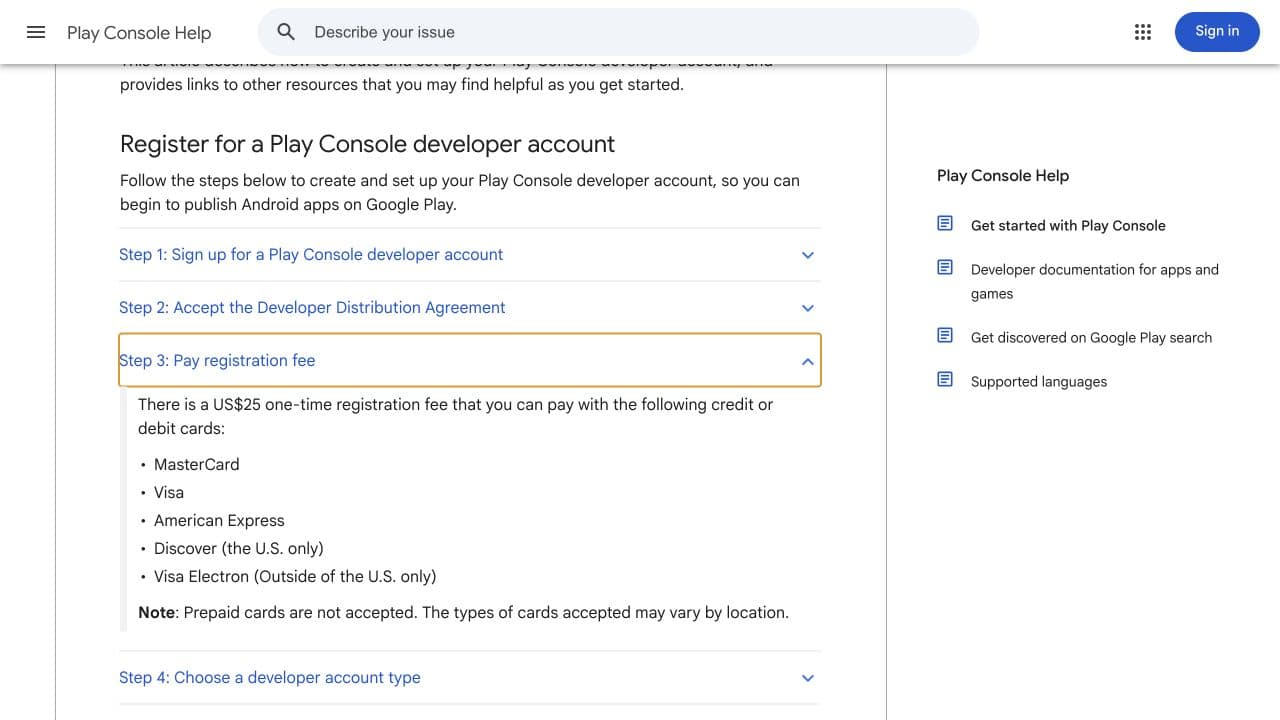Click the Visa Electron list item
1280x720 pixels.
[295, 576]
